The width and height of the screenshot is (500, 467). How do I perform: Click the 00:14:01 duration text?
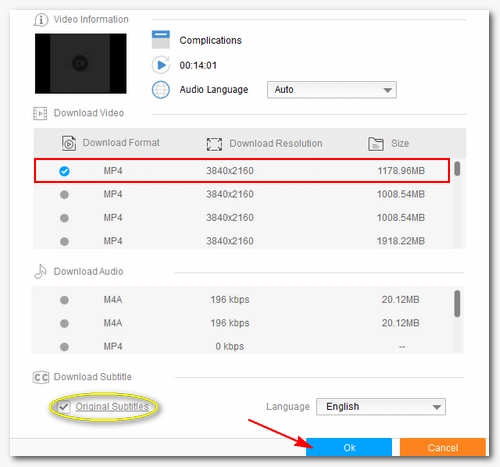pos(198,65)
